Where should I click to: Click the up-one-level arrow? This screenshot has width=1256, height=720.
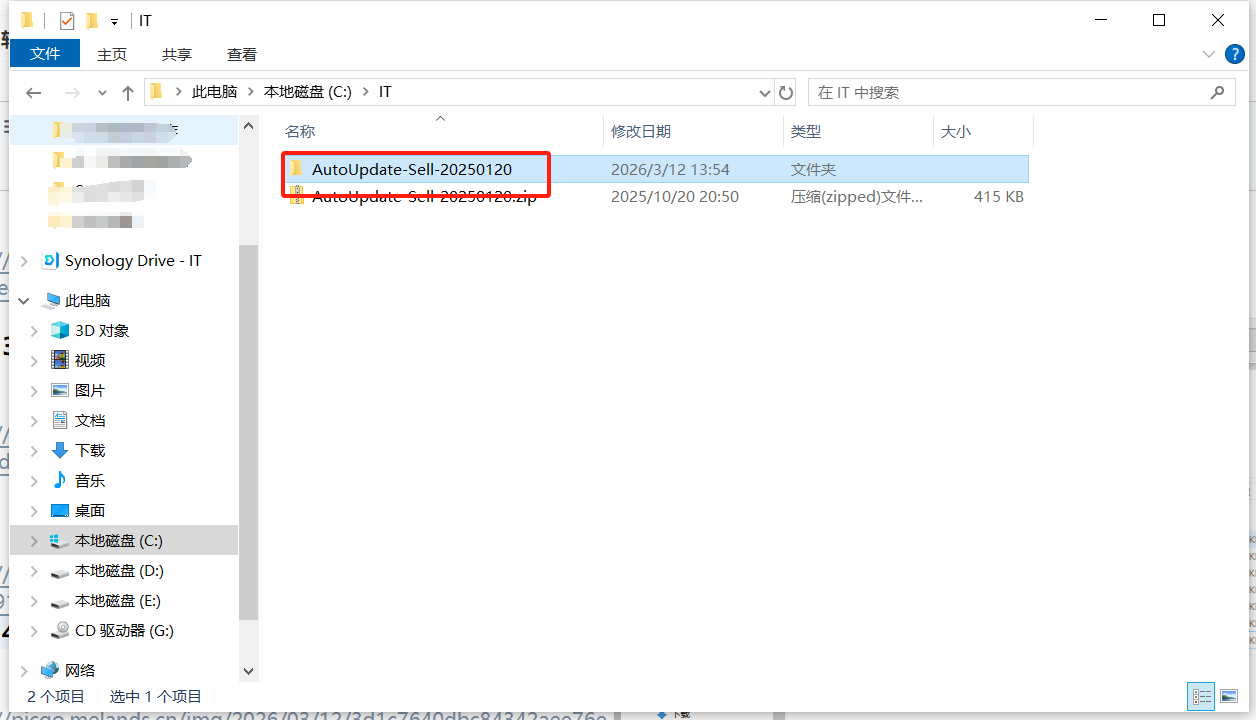[x=128, y=93]
